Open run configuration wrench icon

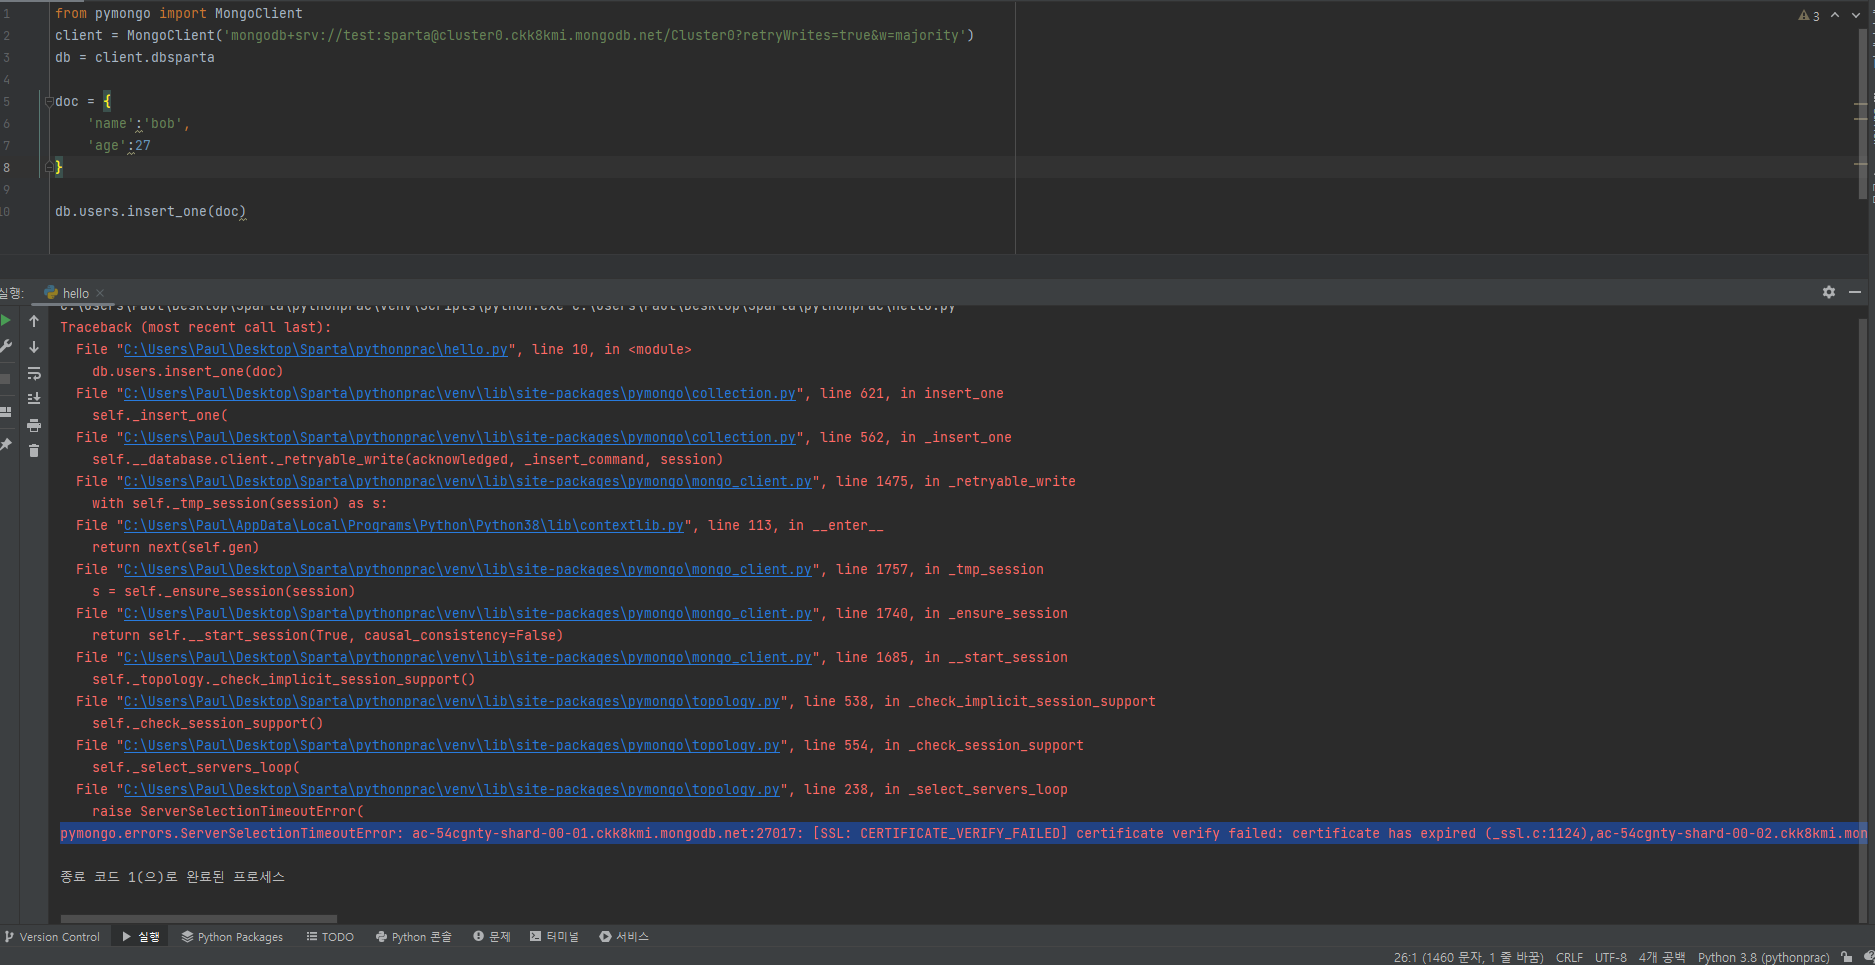5,346
